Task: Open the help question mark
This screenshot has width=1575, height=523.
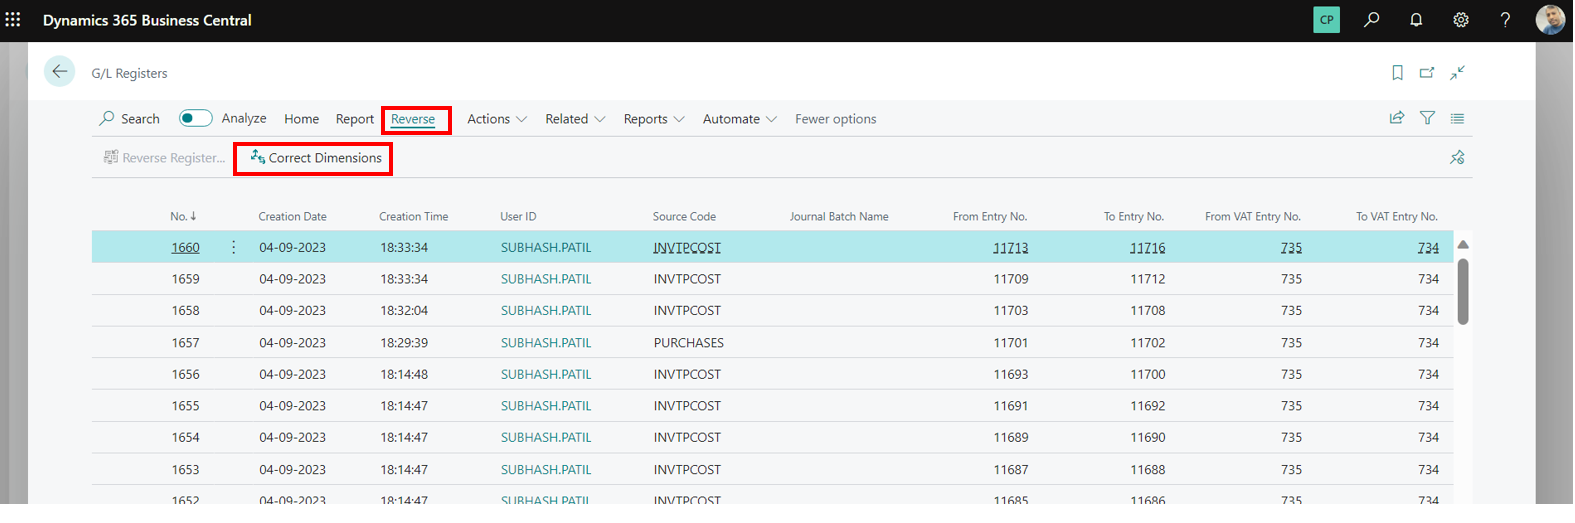Action: (x=1505, y=19)
